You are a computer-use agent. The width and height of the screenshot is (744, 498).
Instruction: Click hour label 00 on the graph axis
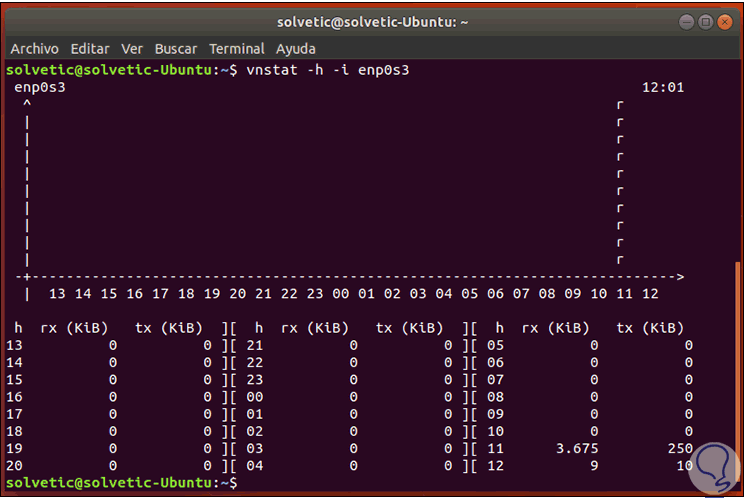tap(341, 294)
